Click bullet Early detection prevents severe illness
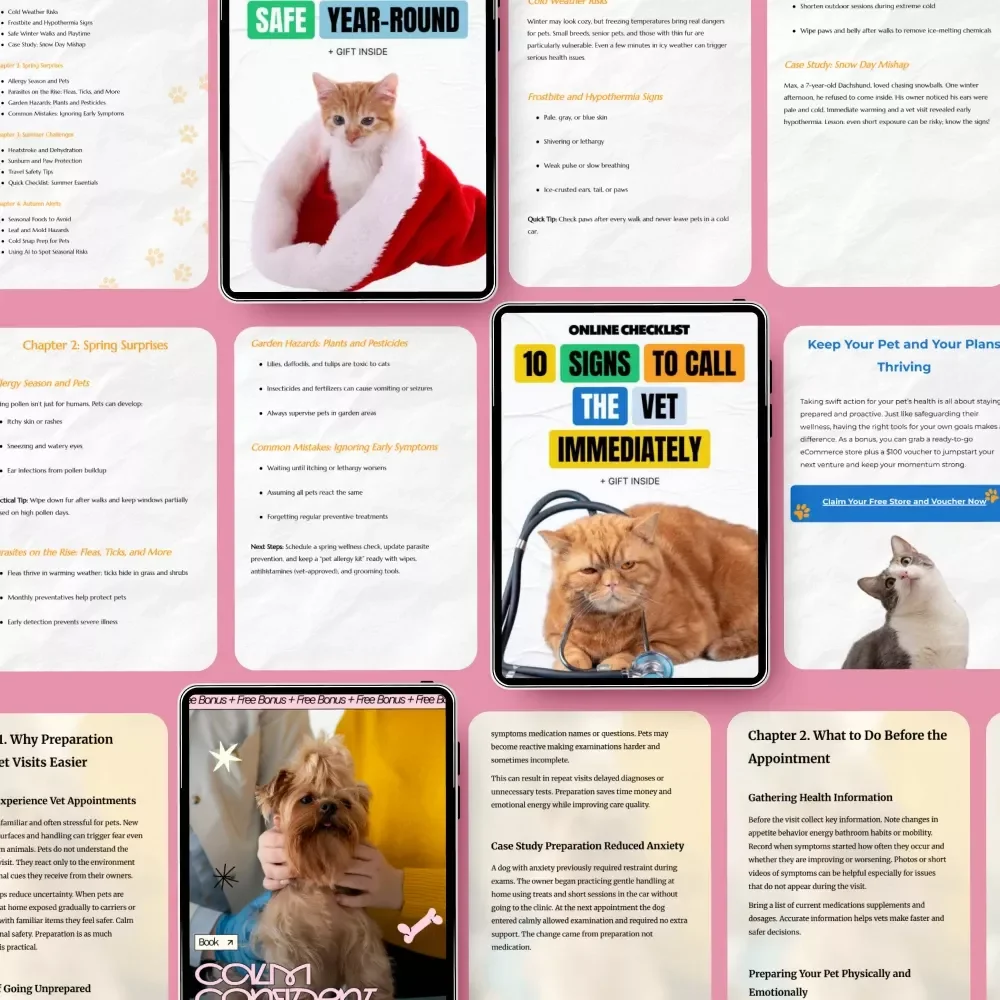The height and width of the screenshot is (1000, 1000). click(62, 622)
